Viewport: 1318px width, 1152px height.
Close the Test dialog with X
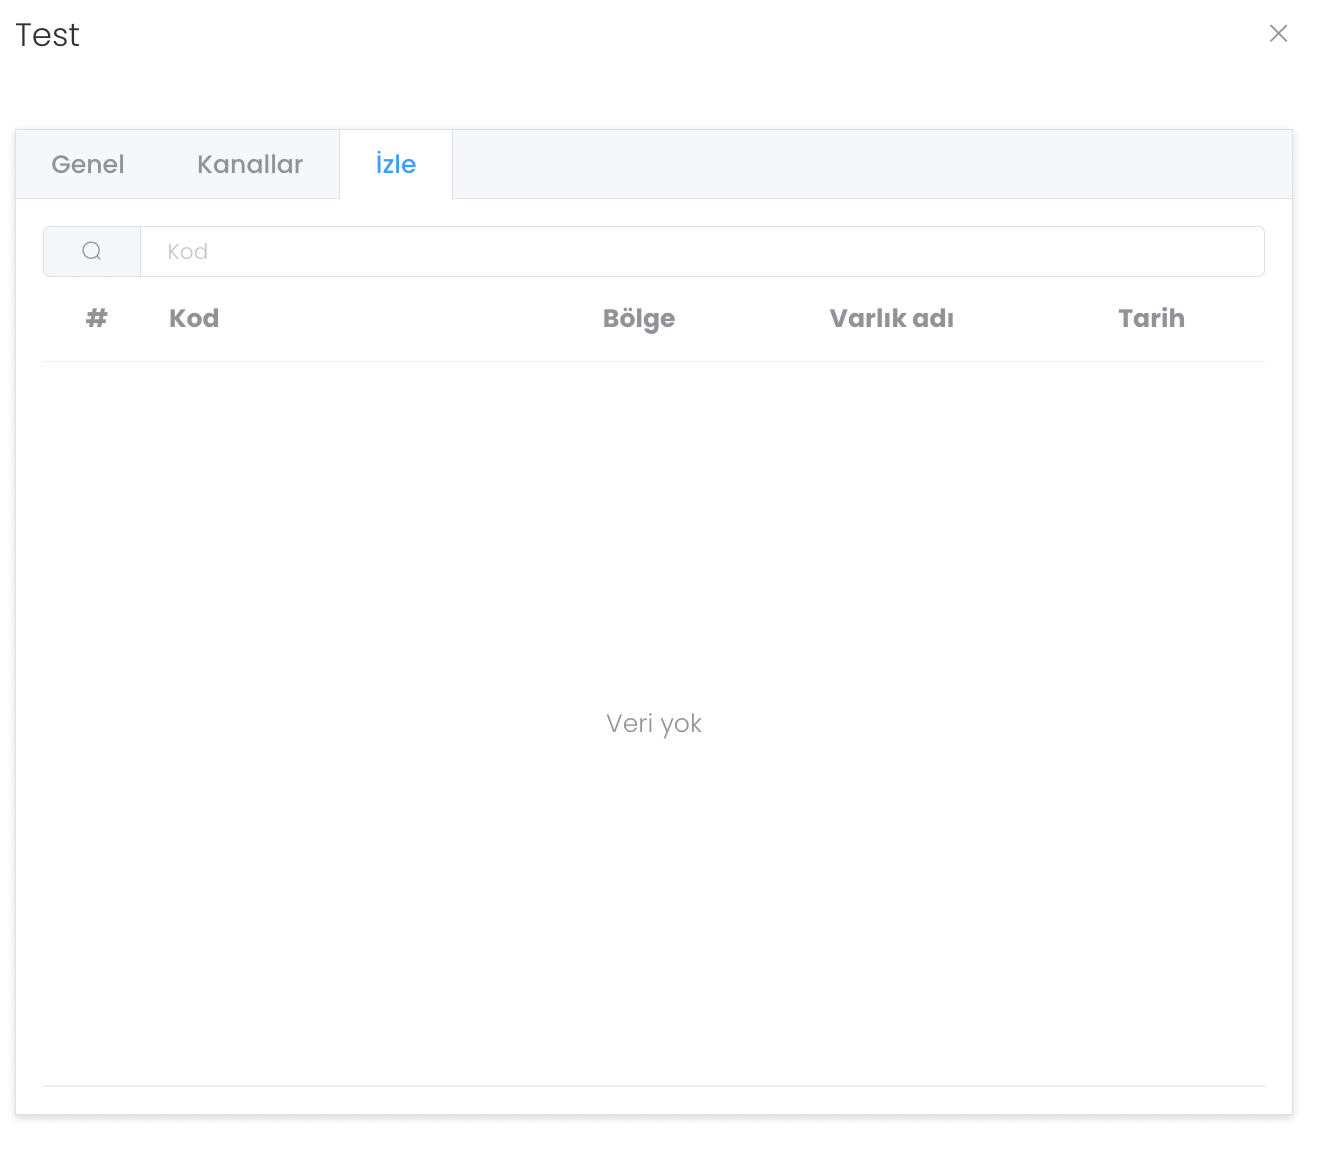1278,34
